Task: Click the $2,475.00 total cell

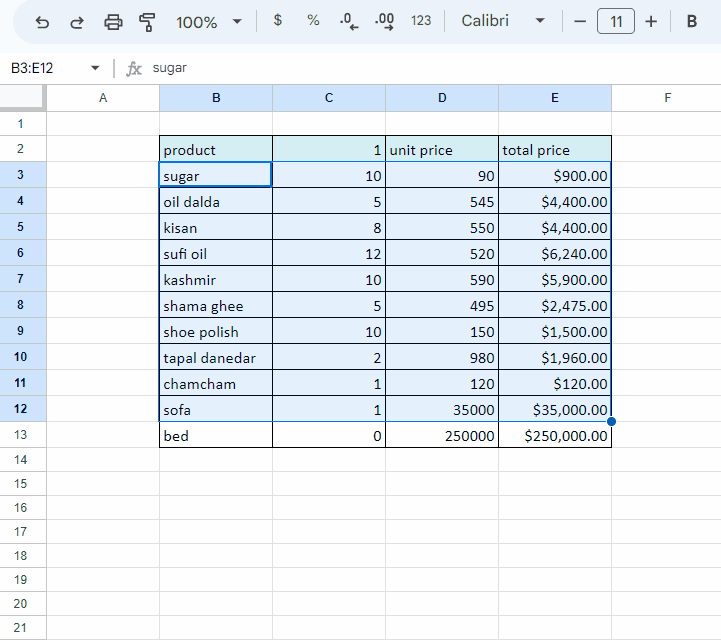Action: tap(555, 305)
